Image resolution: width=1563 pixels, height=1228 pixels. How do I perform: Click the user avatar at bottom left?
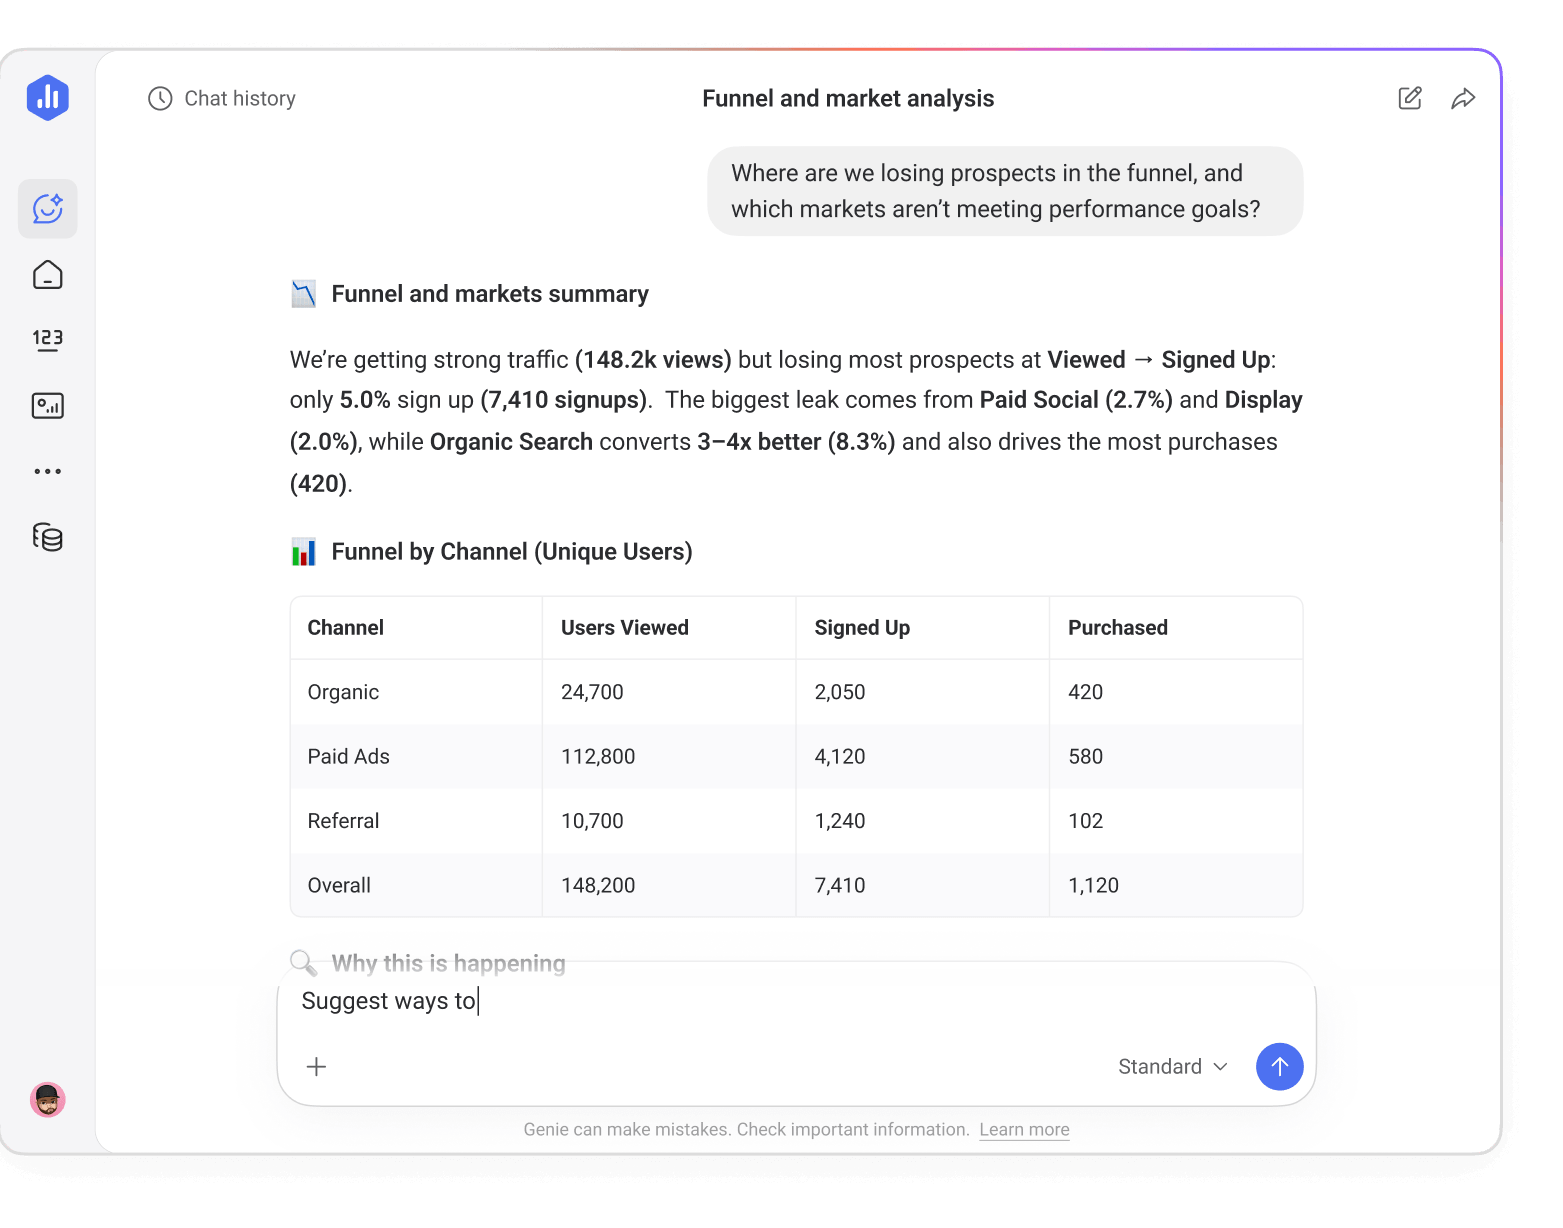[x=47, y=1100]
